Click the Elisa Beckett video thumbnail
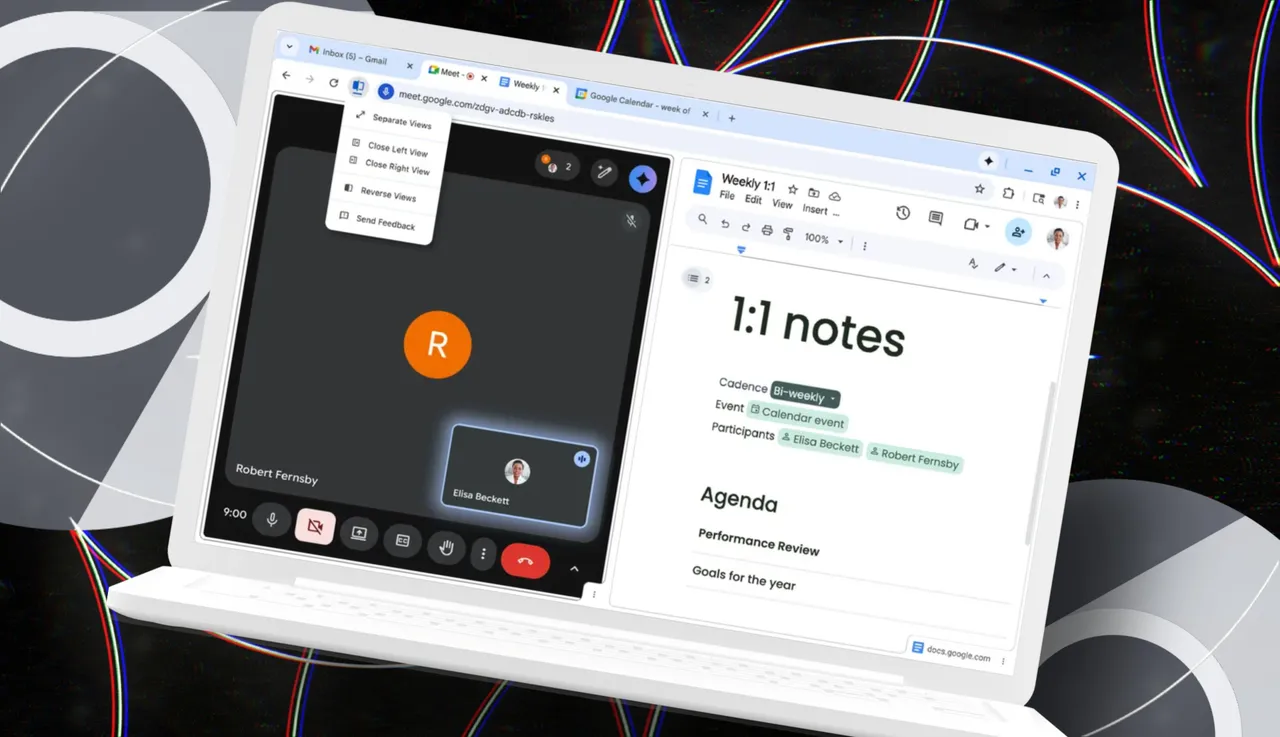This screenshot has height=737, width=1280. pyautogui.click(x=520, y=476)
